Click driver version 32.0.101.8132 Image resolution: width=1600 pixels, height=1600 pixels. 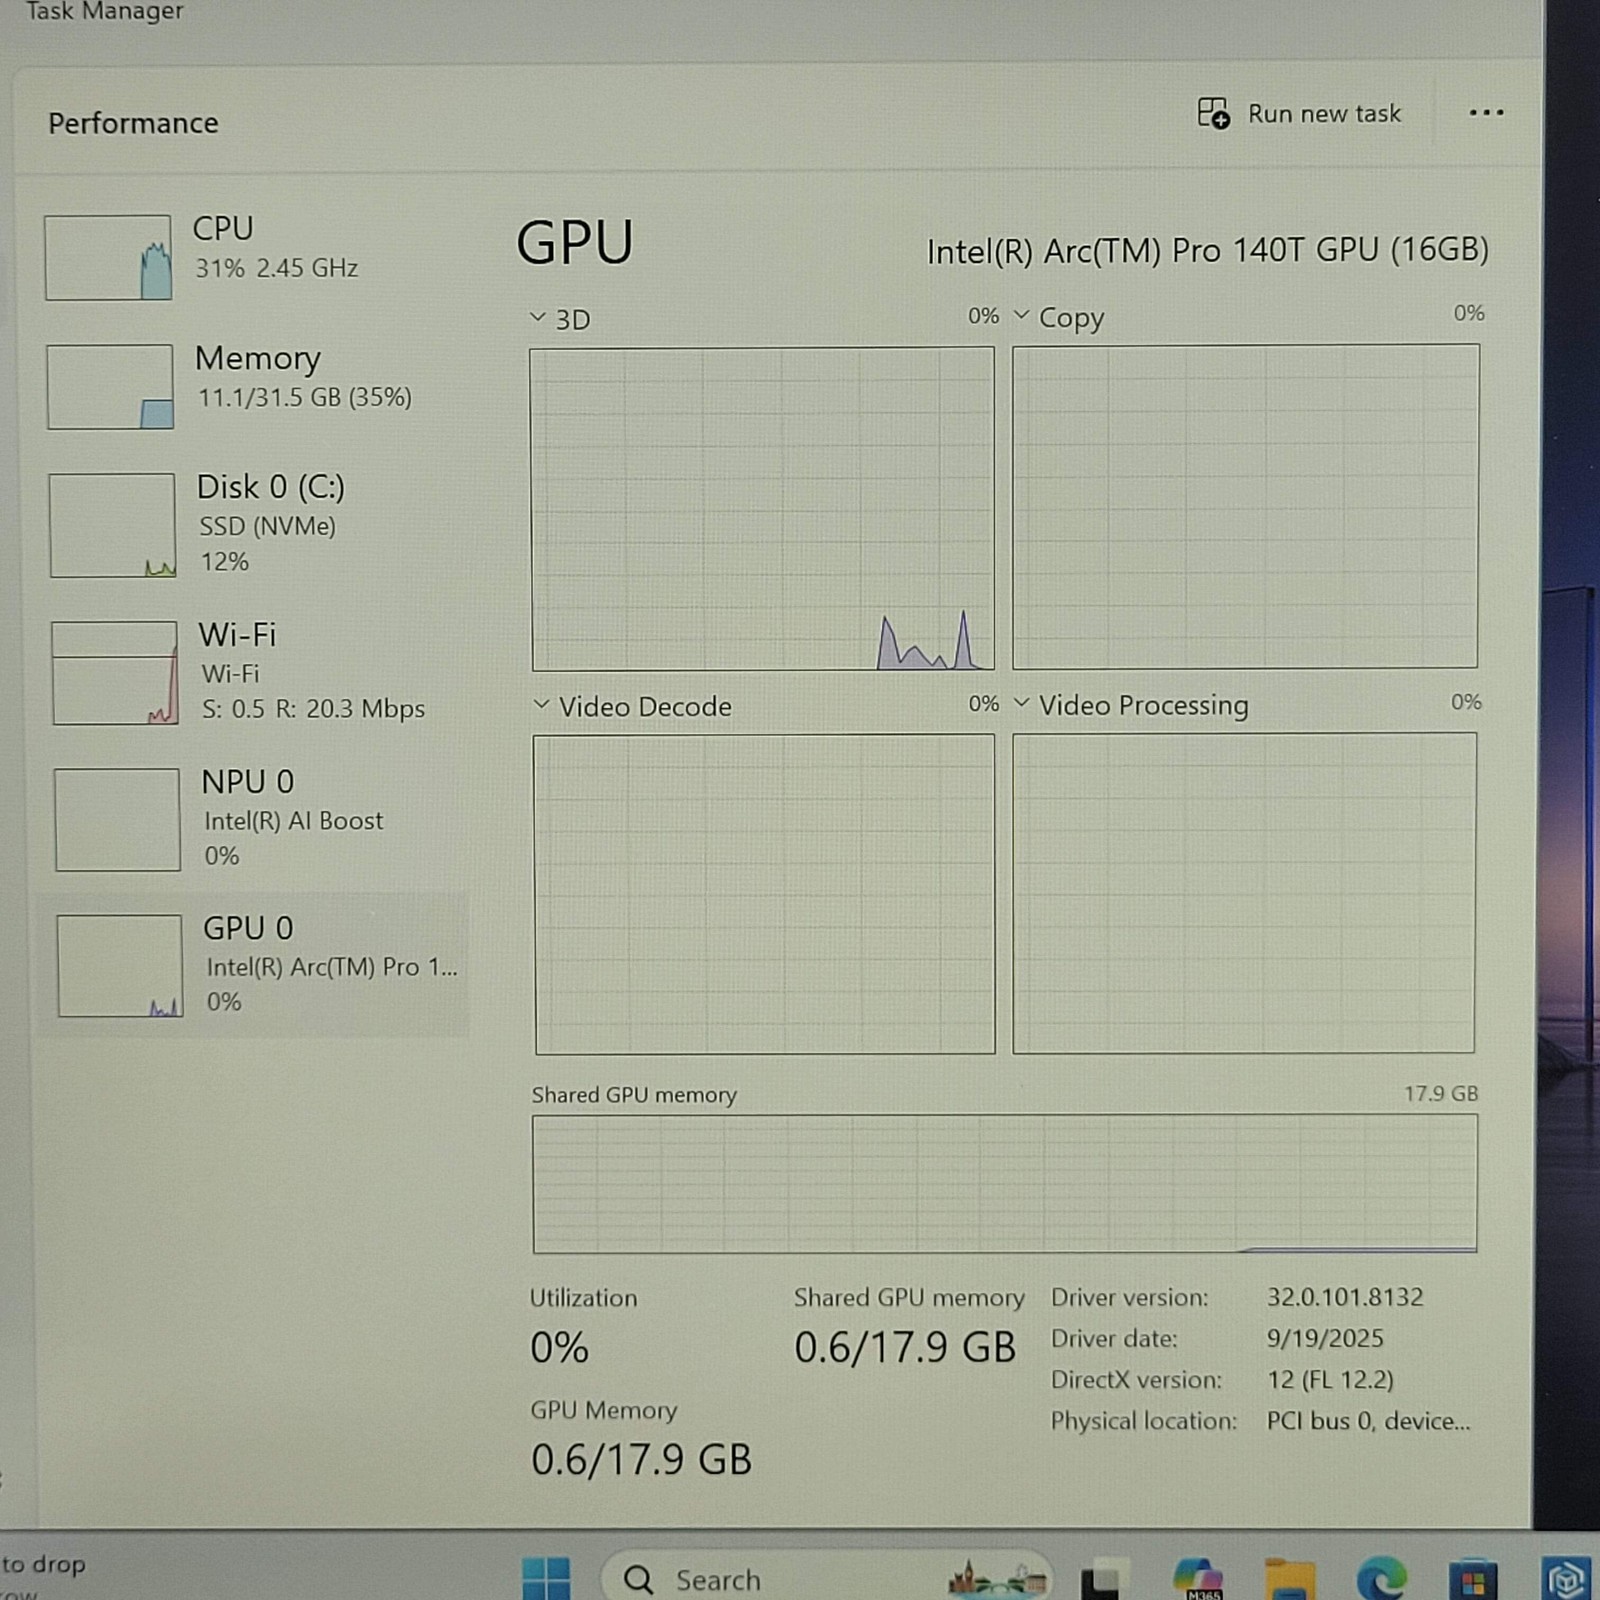click(x=1345, y=1297)
